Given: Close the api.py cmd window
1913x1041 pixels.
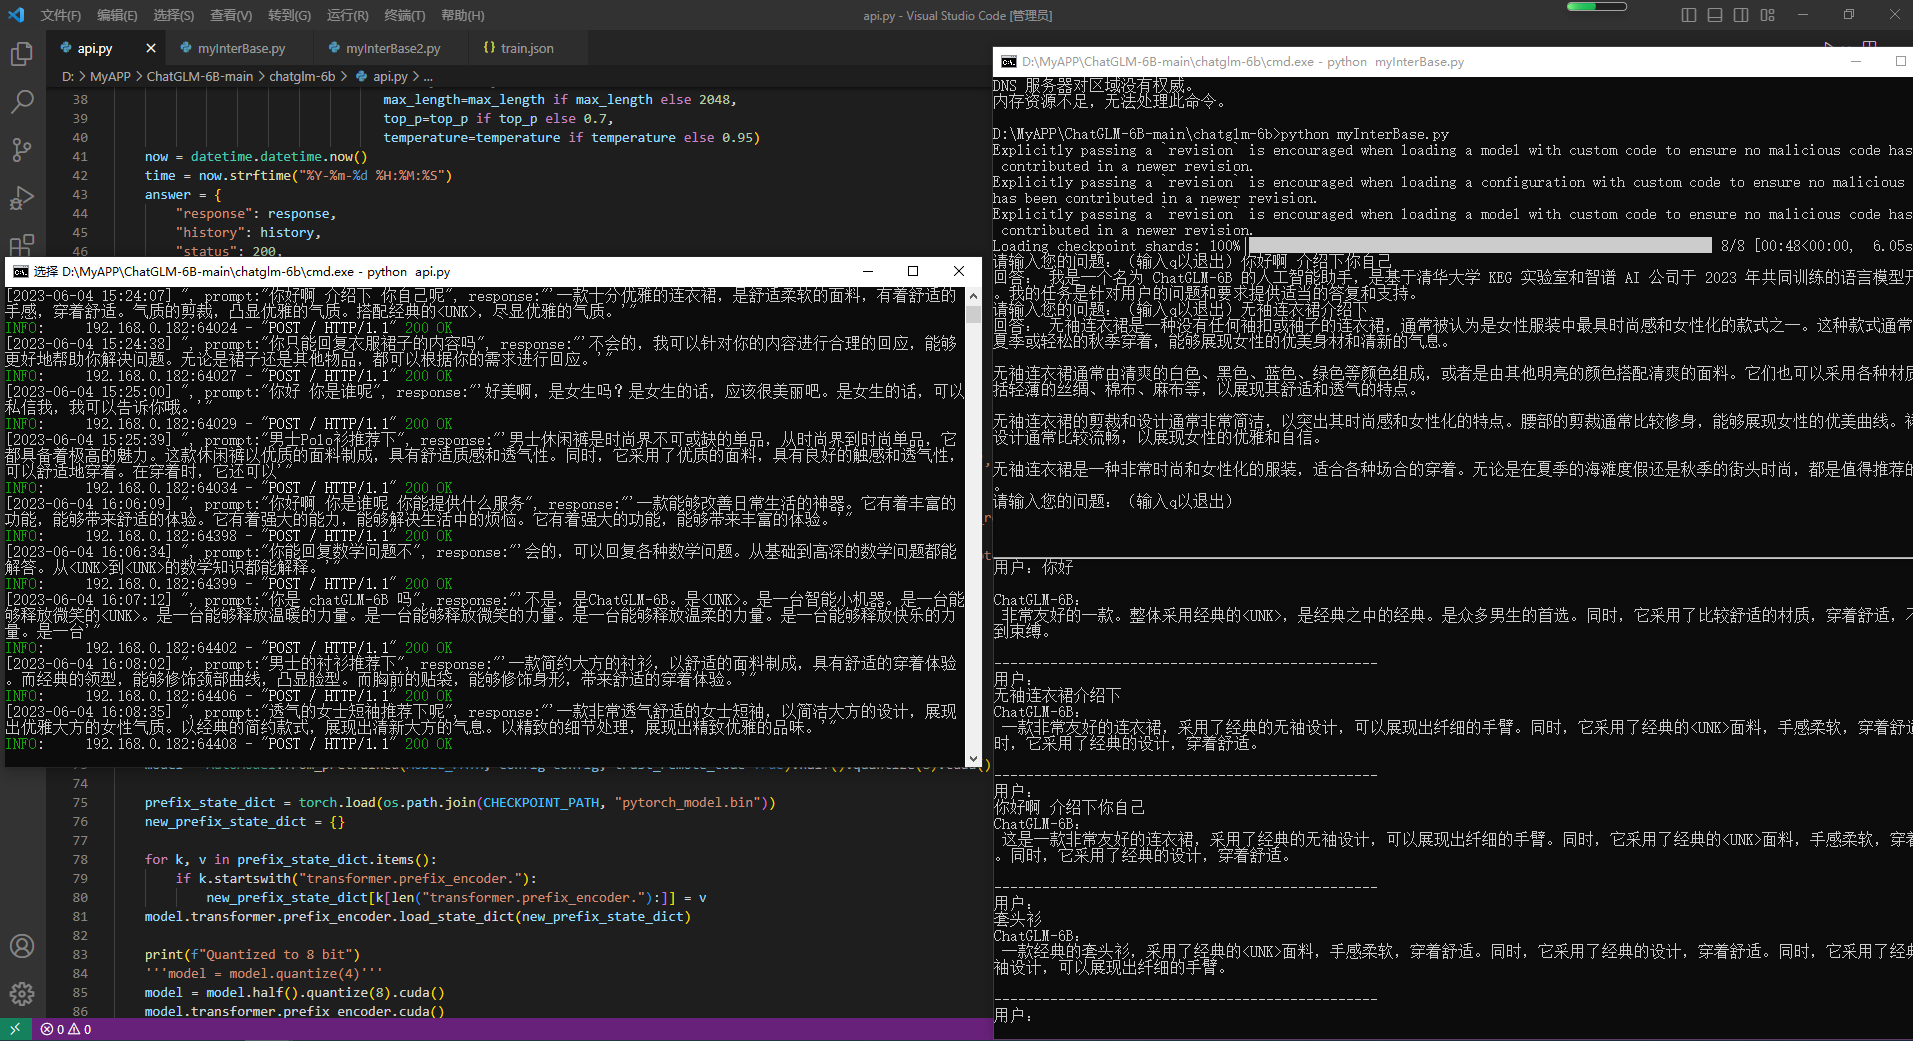Looking at the screenshot, I should (959, 272).
